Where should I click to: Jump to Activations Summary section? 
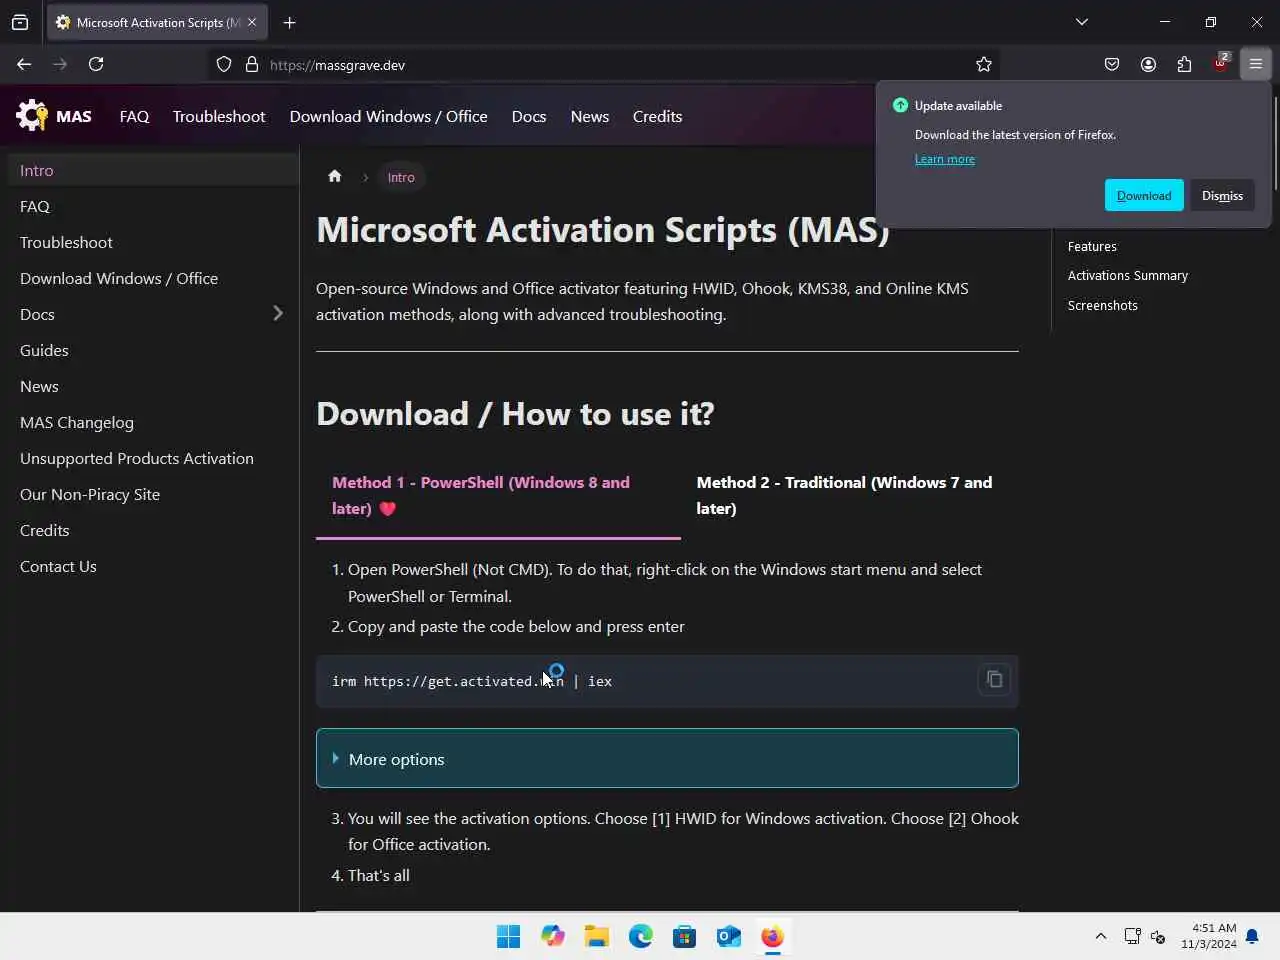[x=1127, y=275]
